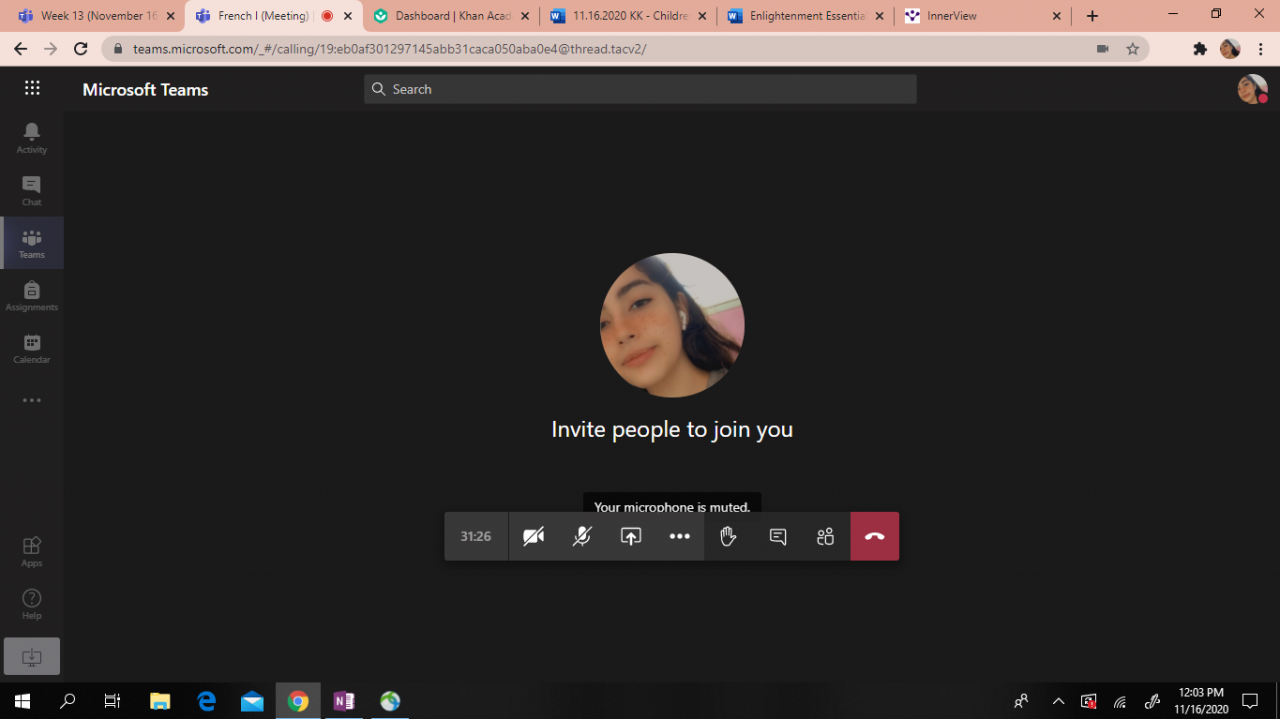
Task: Open Chrome three-dot menu
Action: (x=1261, y=48)
